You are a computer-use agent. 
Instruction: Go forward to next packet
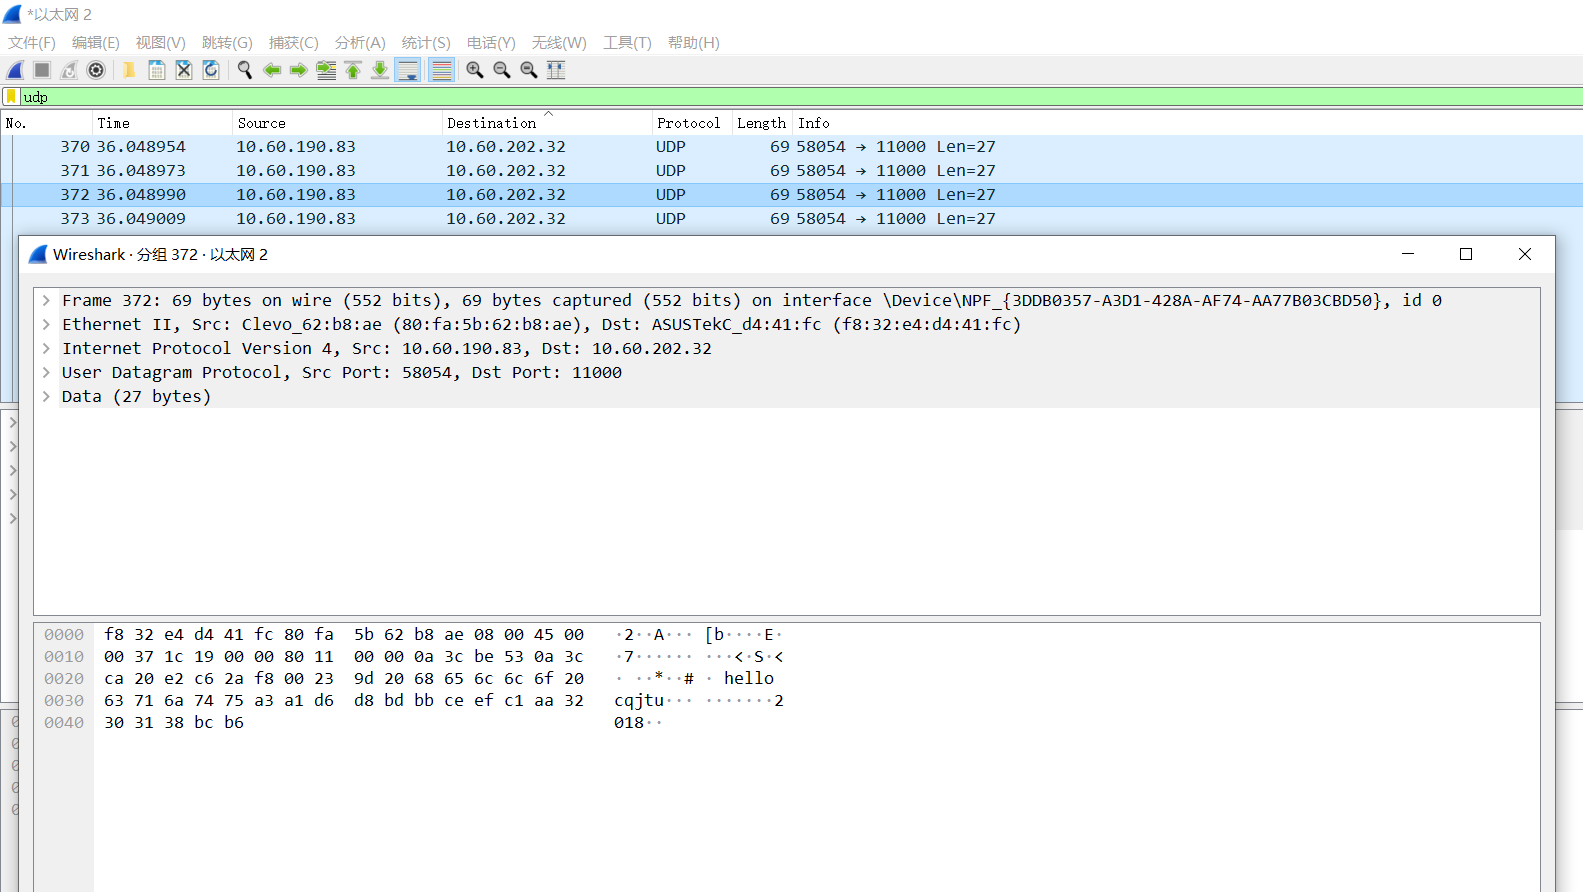pos(299,70)
